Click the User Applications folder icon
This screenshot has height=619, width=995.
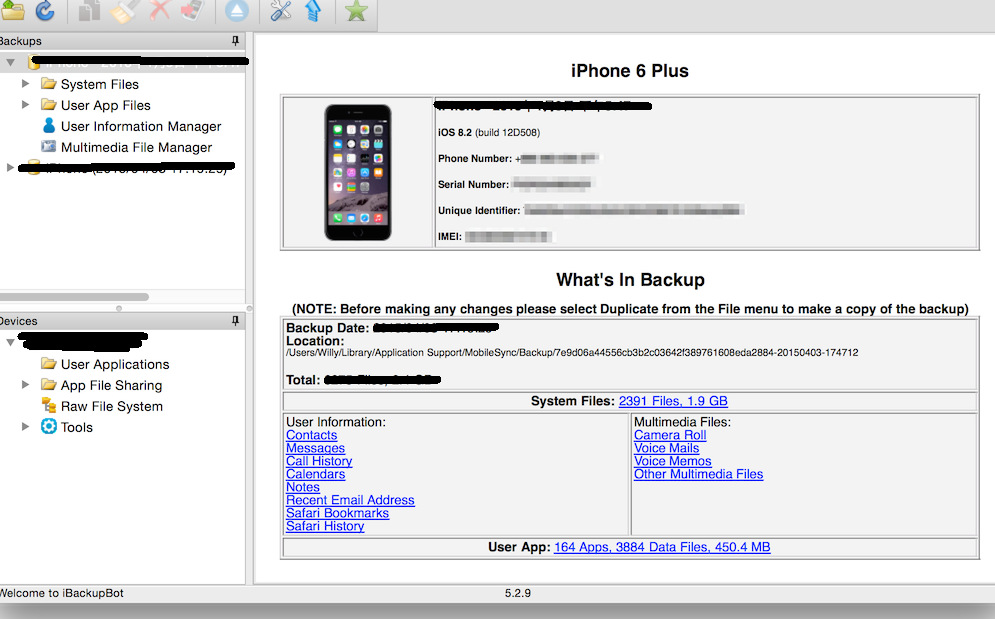point(49,364)
